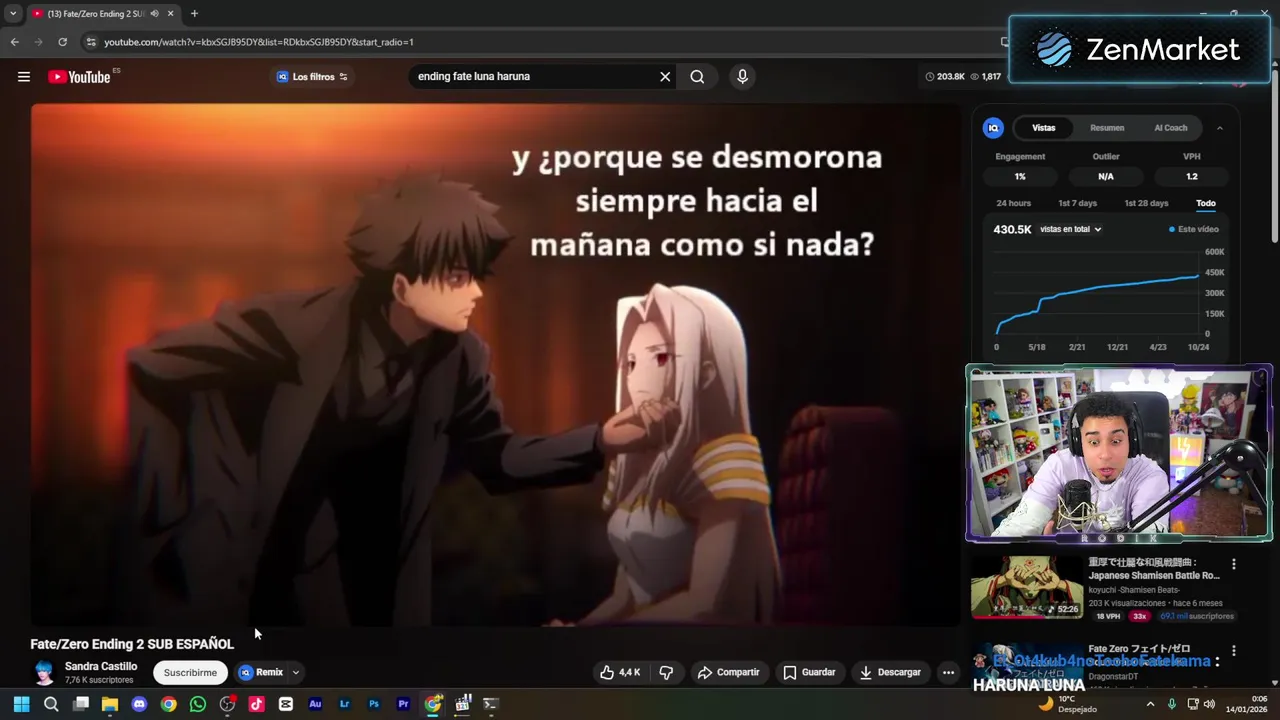
Task: Open Sandra Castillo channel avatar
Action: coord(43,672)
